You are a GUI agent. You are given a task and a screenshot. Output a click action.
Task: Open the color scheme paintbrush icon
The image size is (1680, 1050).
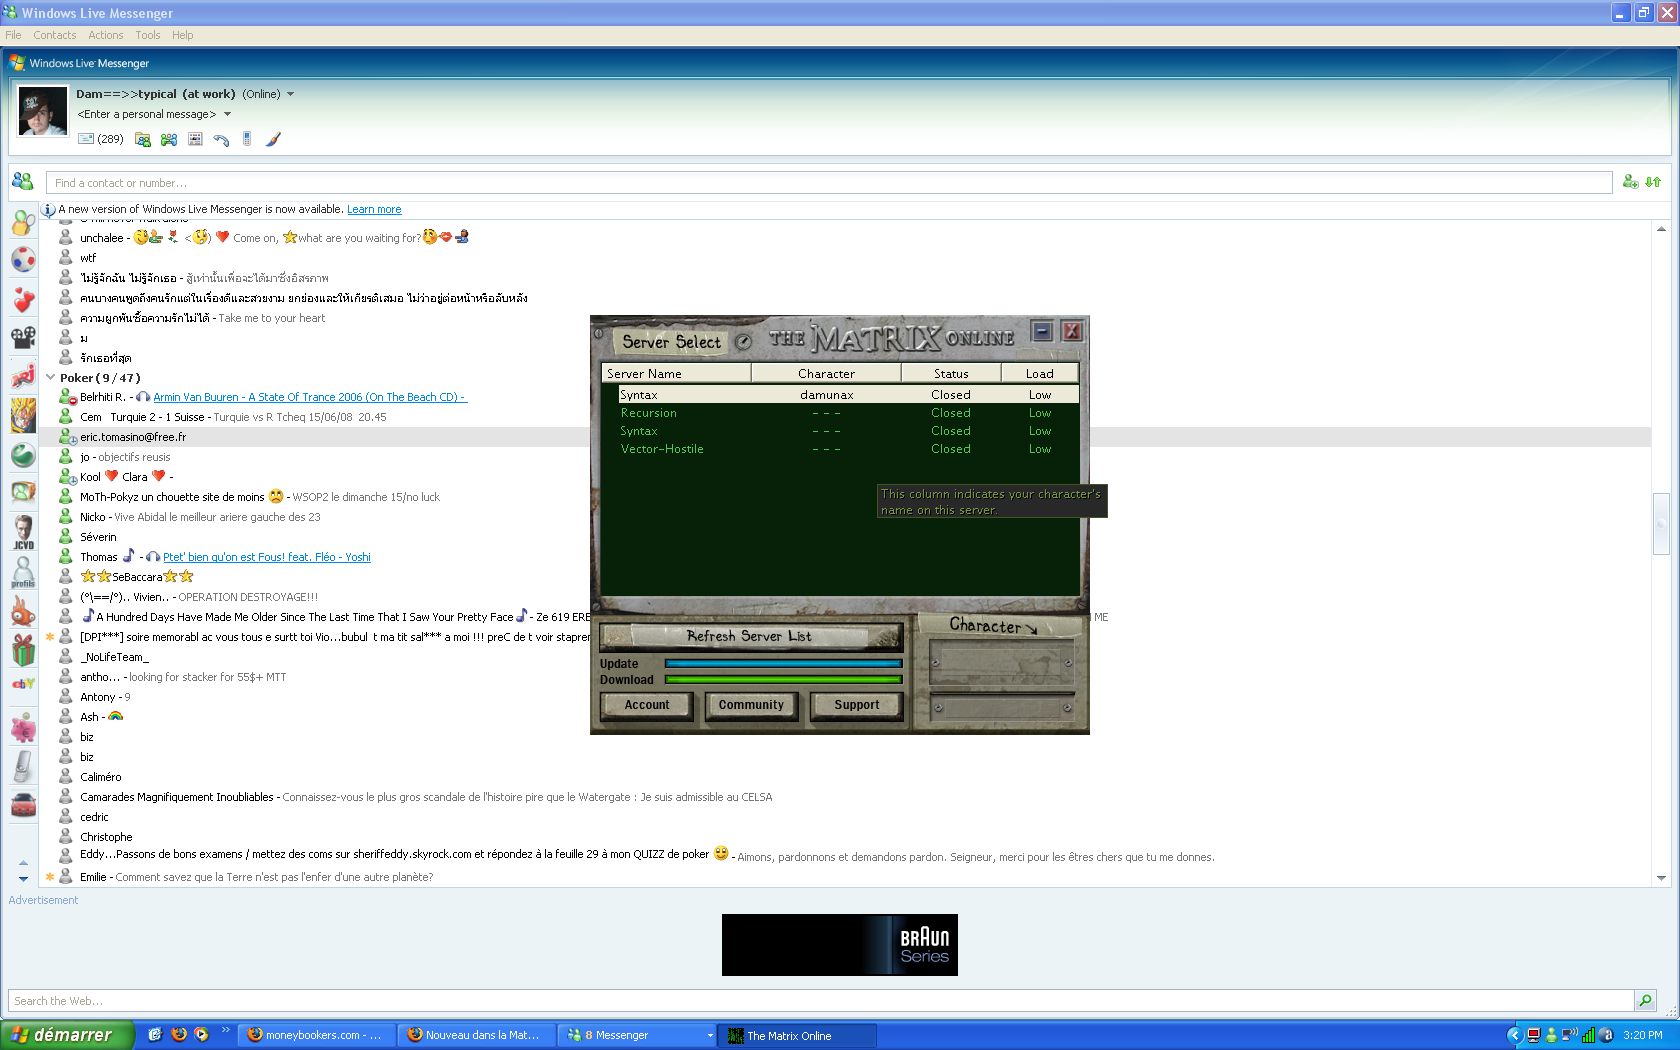(273, 139)
